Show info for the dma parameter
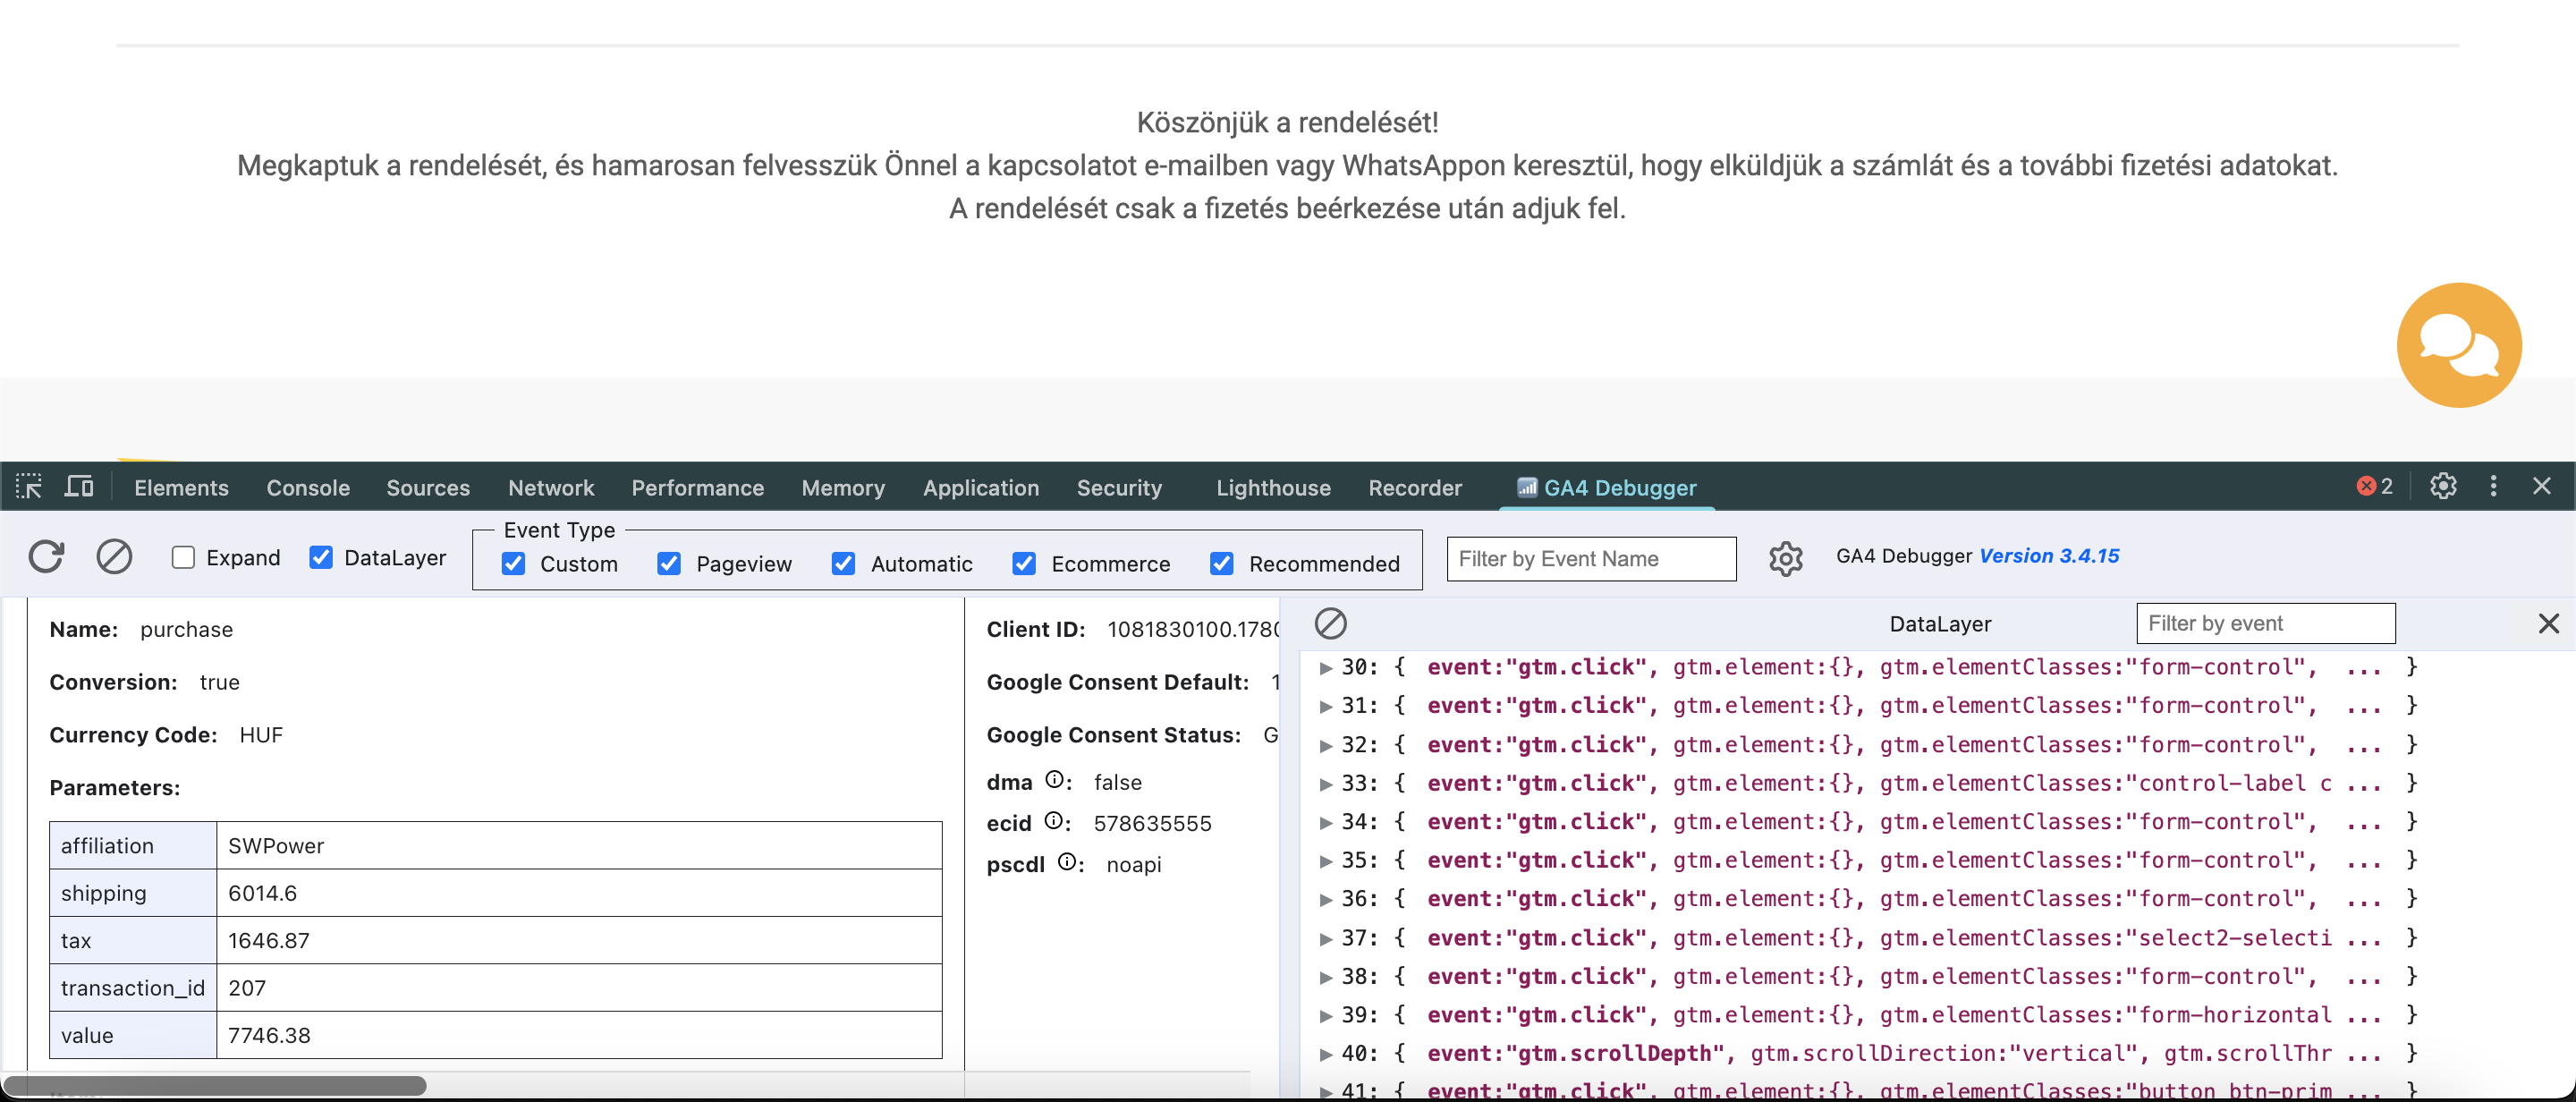2576x1102 pixels. [1054, 780]
